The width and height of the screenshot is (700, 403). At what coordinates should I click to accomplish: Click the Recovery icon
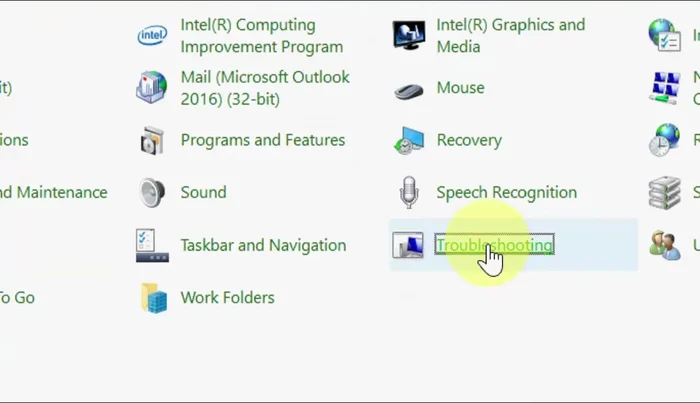point(408,141)
